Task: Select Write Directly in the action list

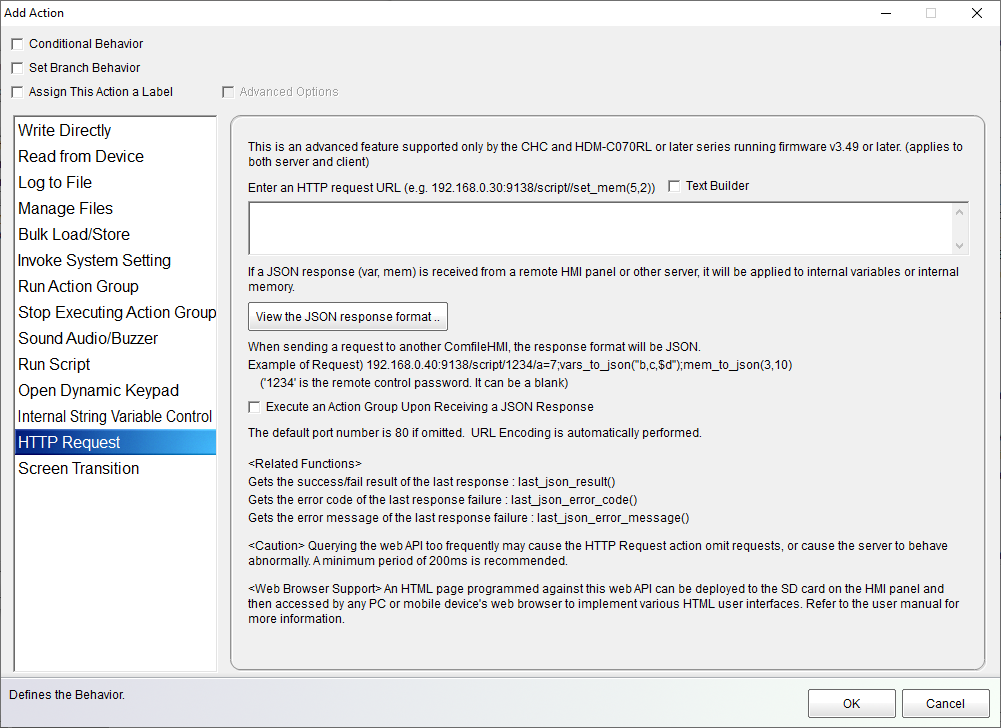Action: (65, 131)
